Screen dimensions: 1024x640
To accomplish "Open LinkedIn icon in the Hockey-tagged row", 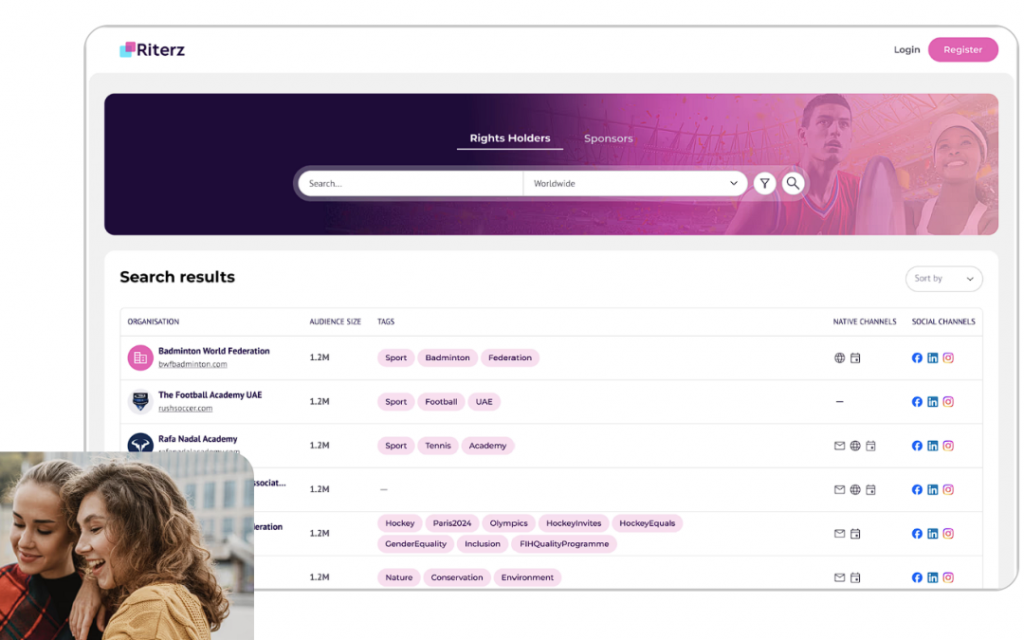I will click(933, 534).
